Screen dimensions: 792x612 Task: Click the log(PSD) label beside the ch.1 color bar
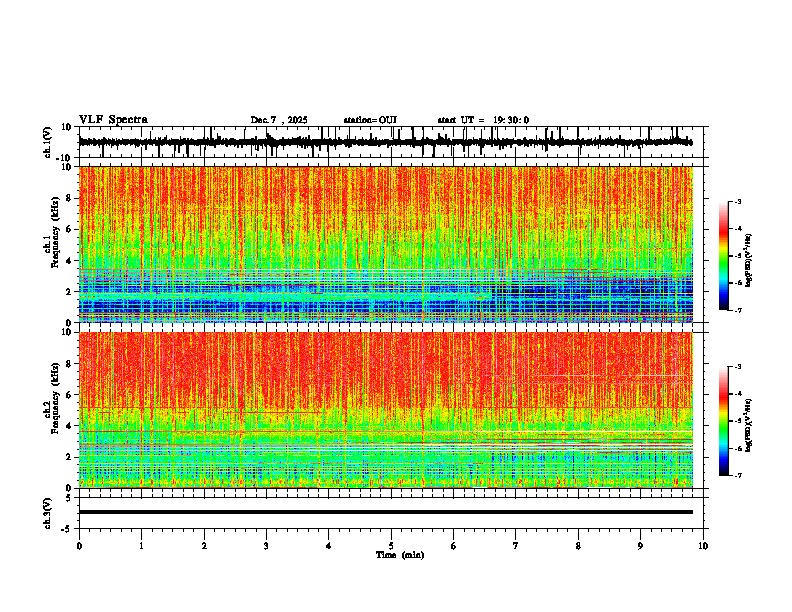pyautogui.click(x=749, y=260)
